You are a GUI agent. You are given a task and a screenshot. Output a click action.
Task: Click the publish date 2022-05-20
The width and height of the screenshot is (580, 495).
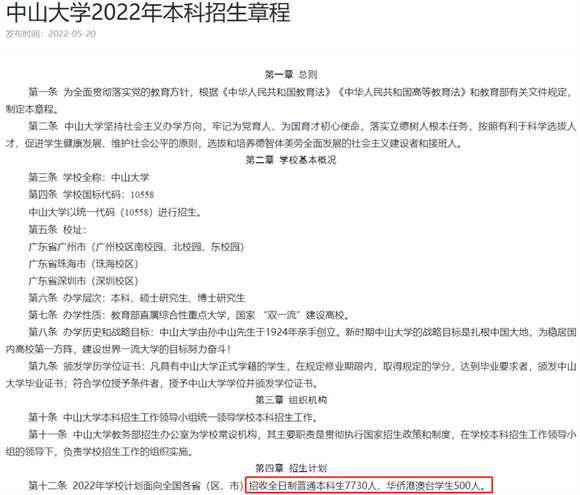point(72,34)
